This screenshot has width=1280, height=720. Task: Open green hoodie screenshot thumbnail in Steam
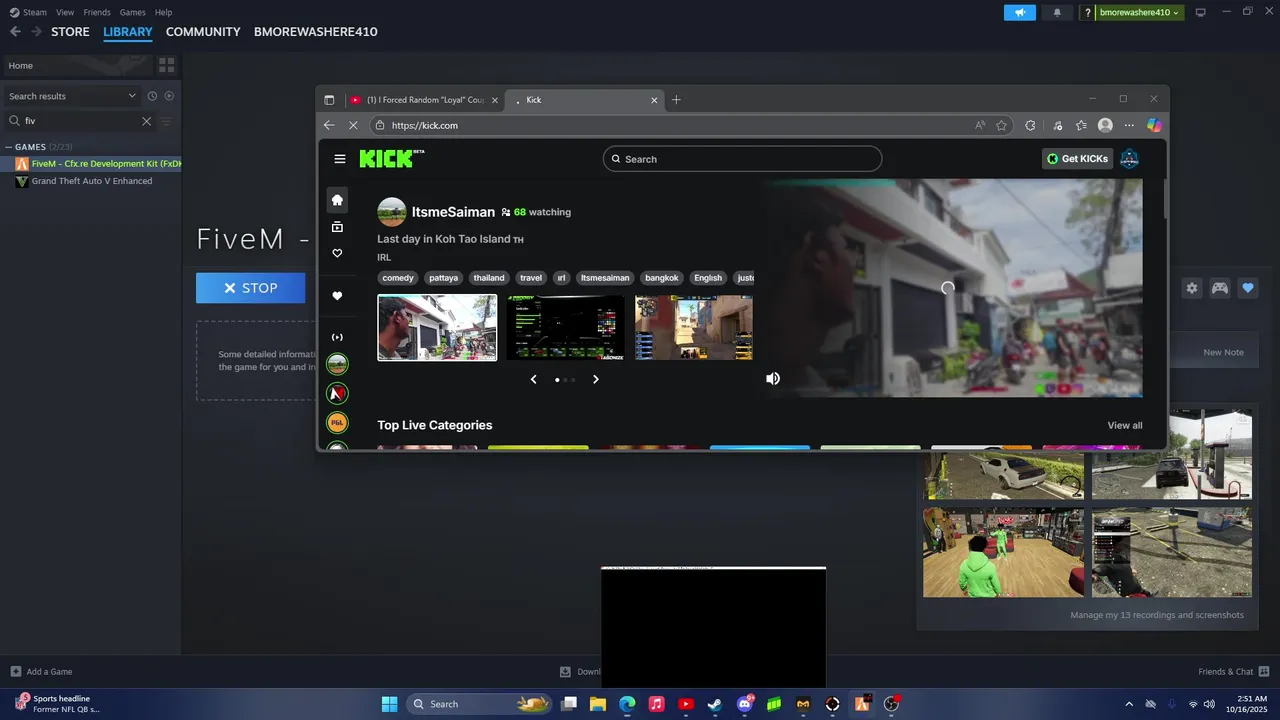[x=1003, y=552]
